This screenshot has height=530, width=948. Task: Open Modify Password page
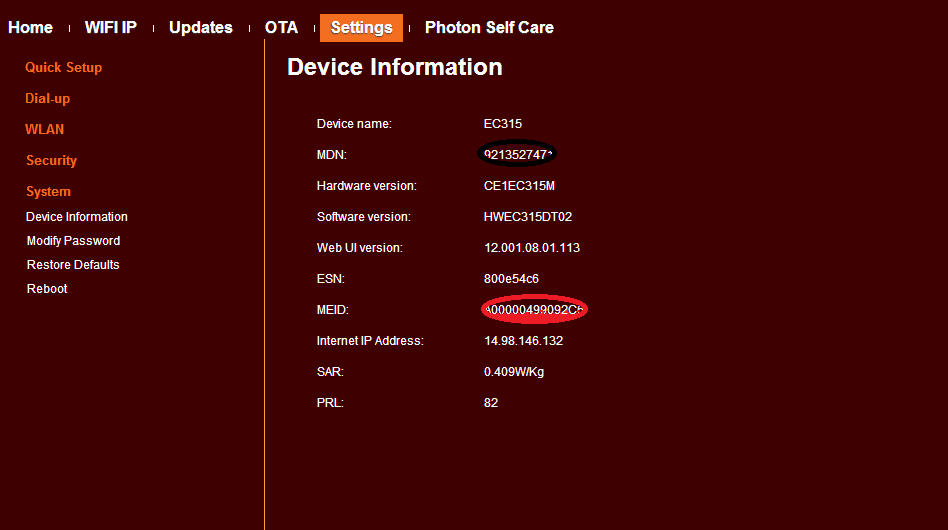pos(73,241)
